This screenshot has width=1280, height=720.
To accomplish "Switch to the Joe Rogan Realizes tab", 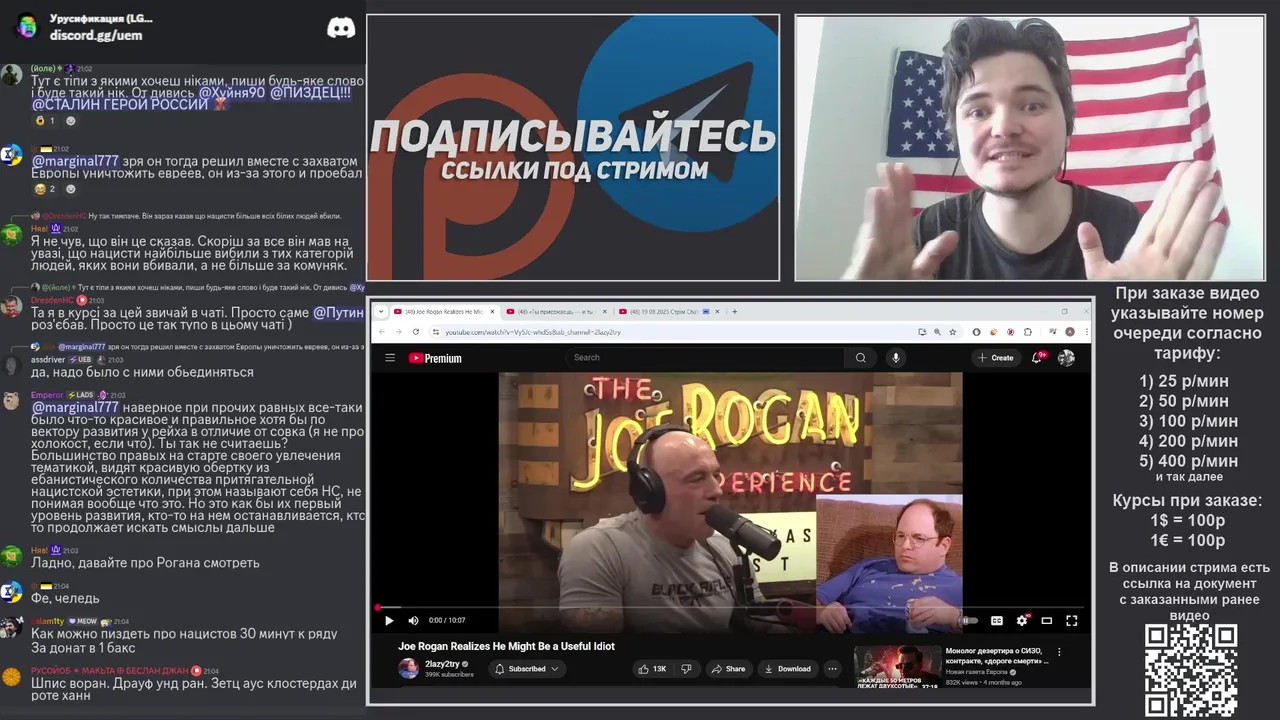I will (443, 311).
